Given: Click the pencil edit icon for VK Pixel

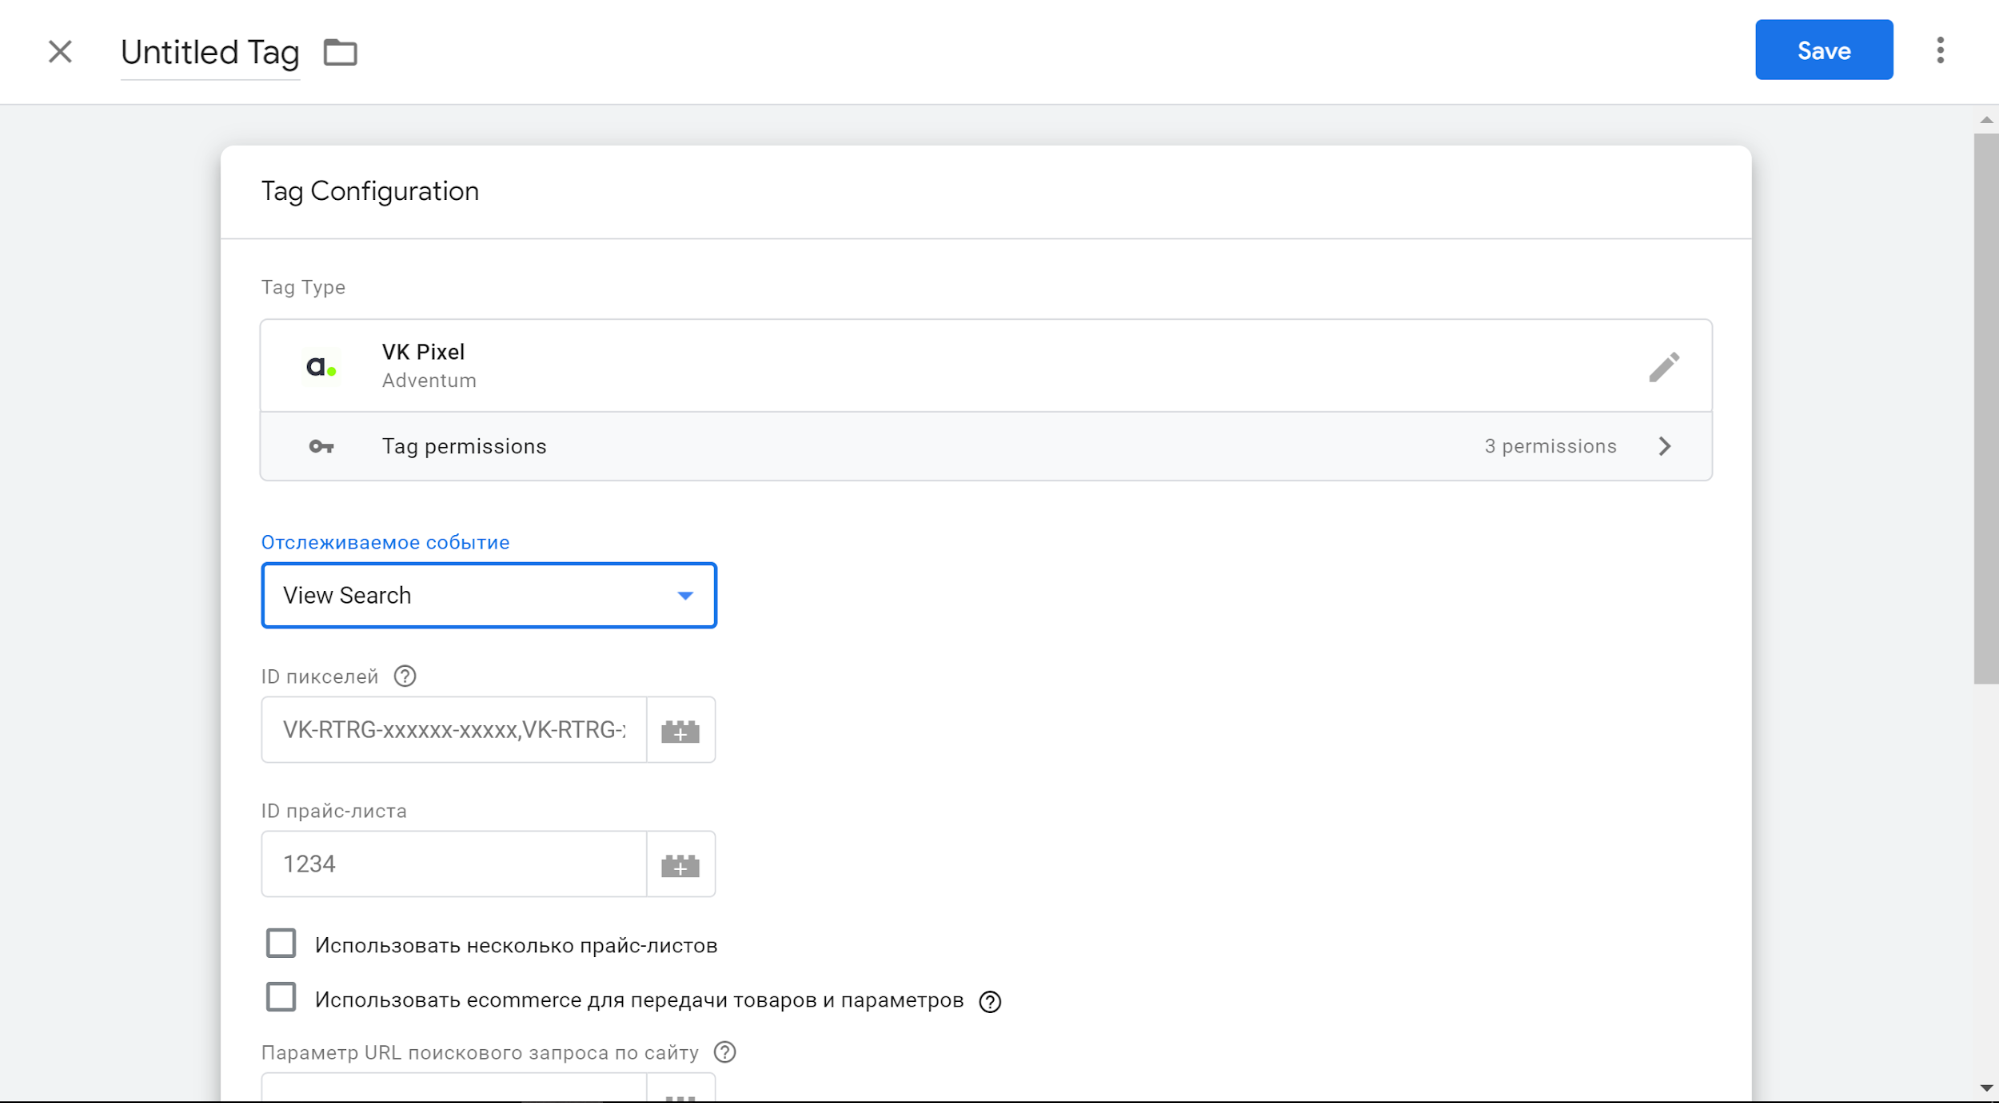Looking at the screenshot, I should coord(1663,367).
